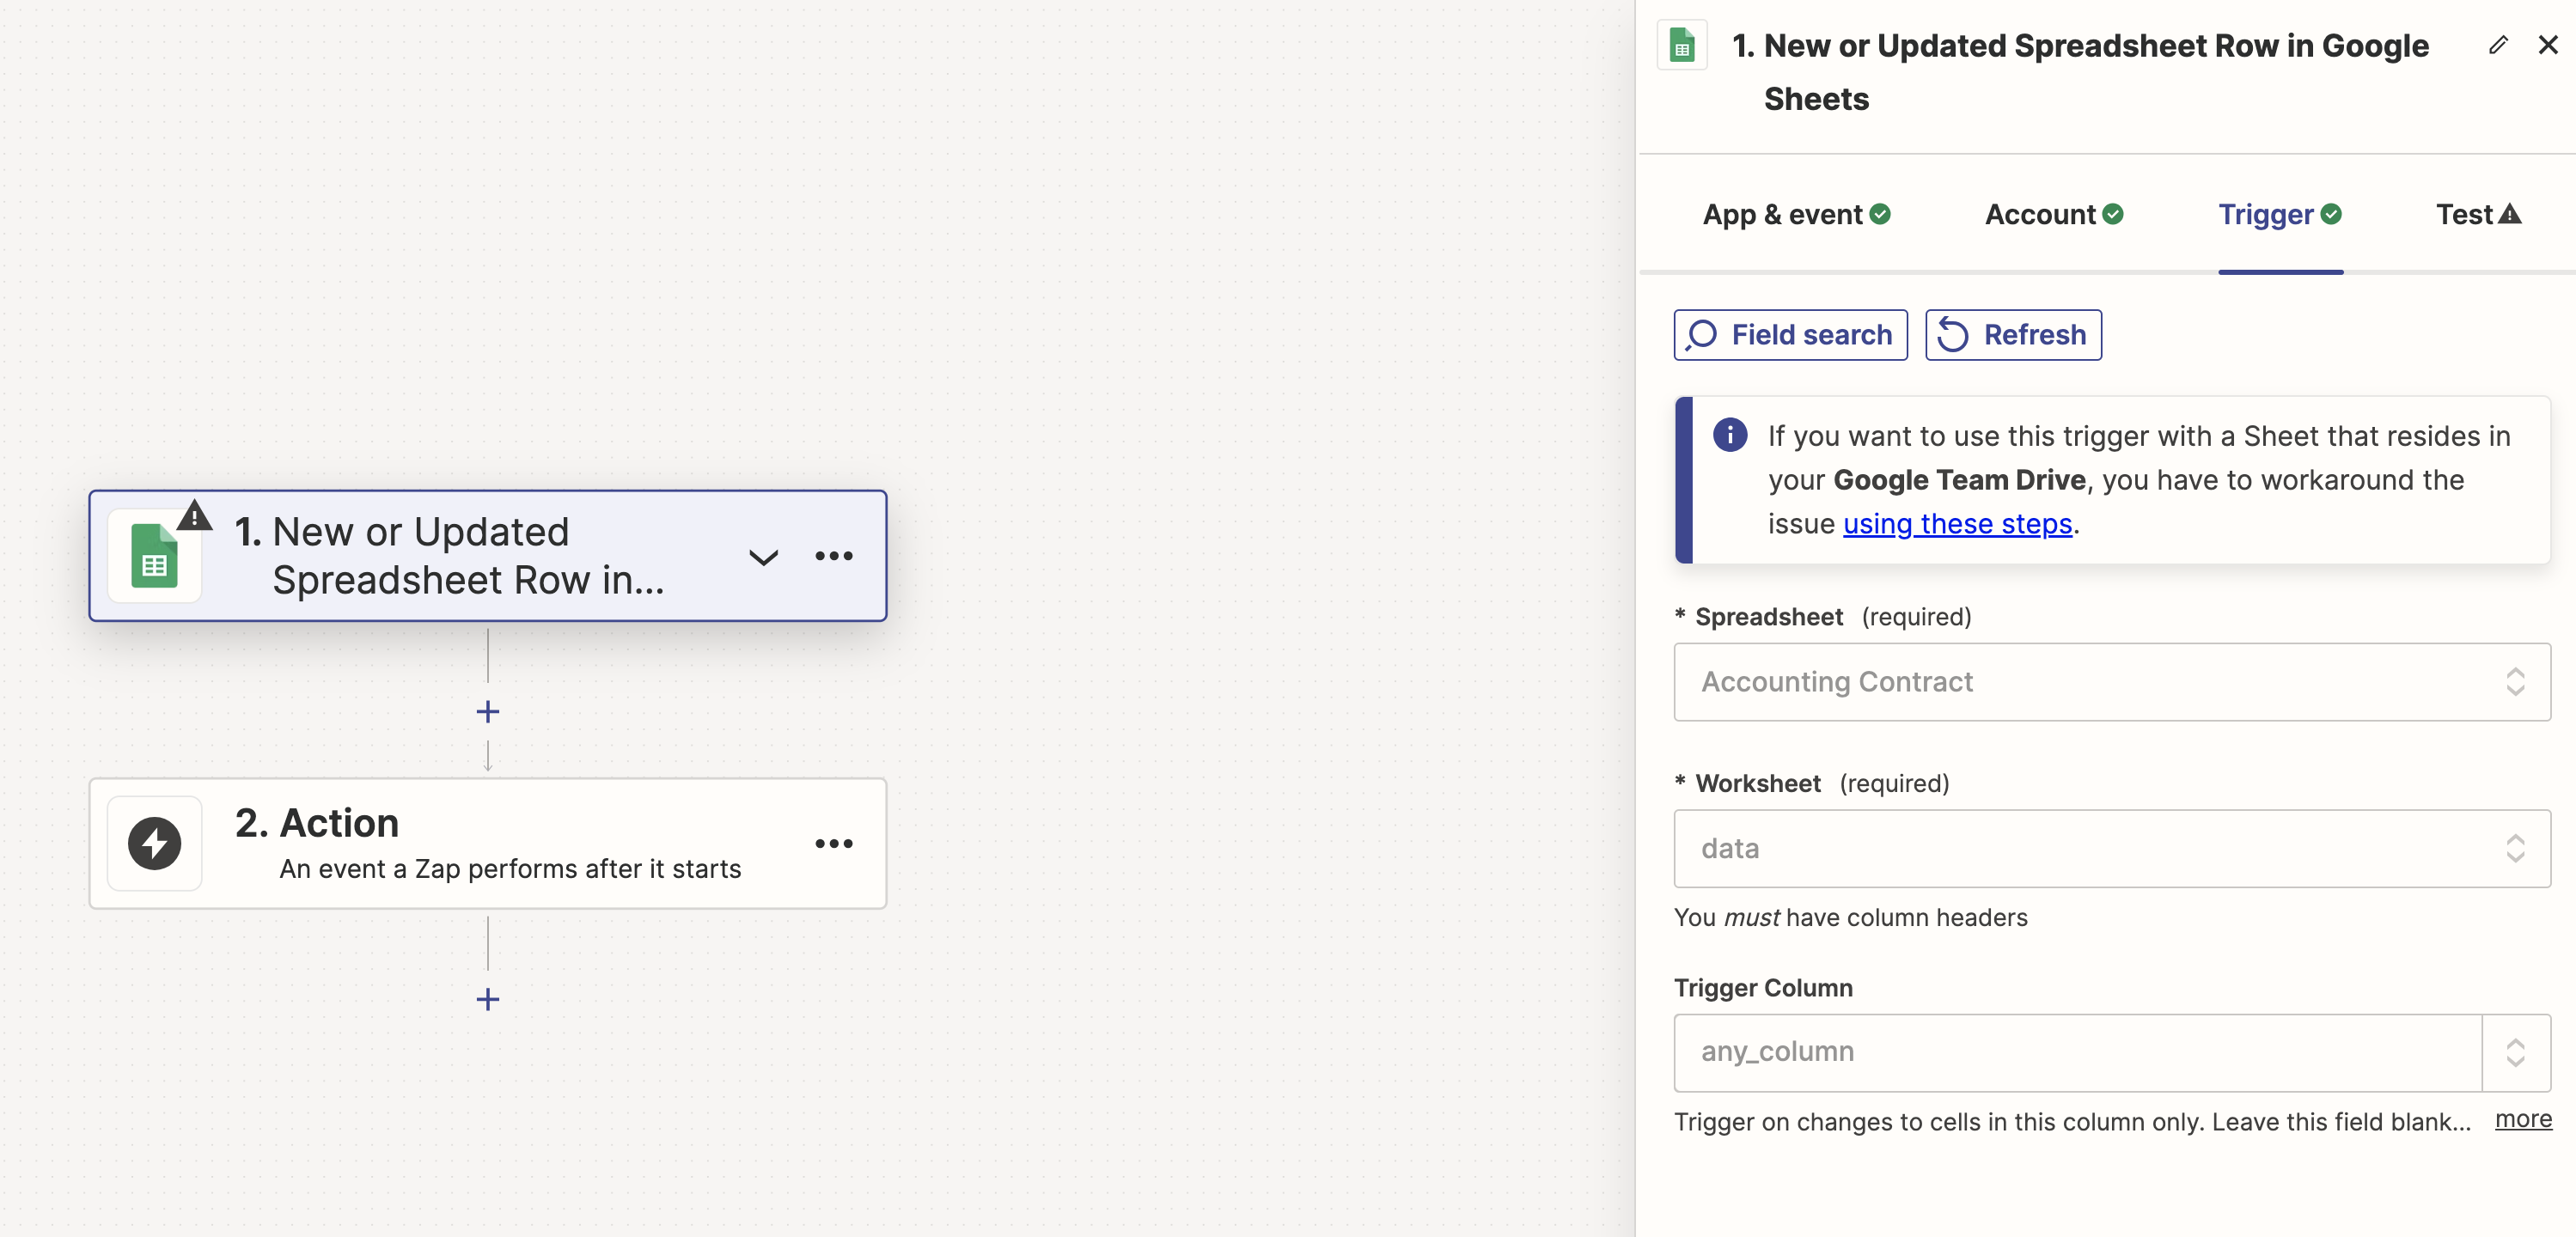The image size is (2576, 1237).
Task: Click the three-dot menu on trigger step
Action: (x=833, y=555)
